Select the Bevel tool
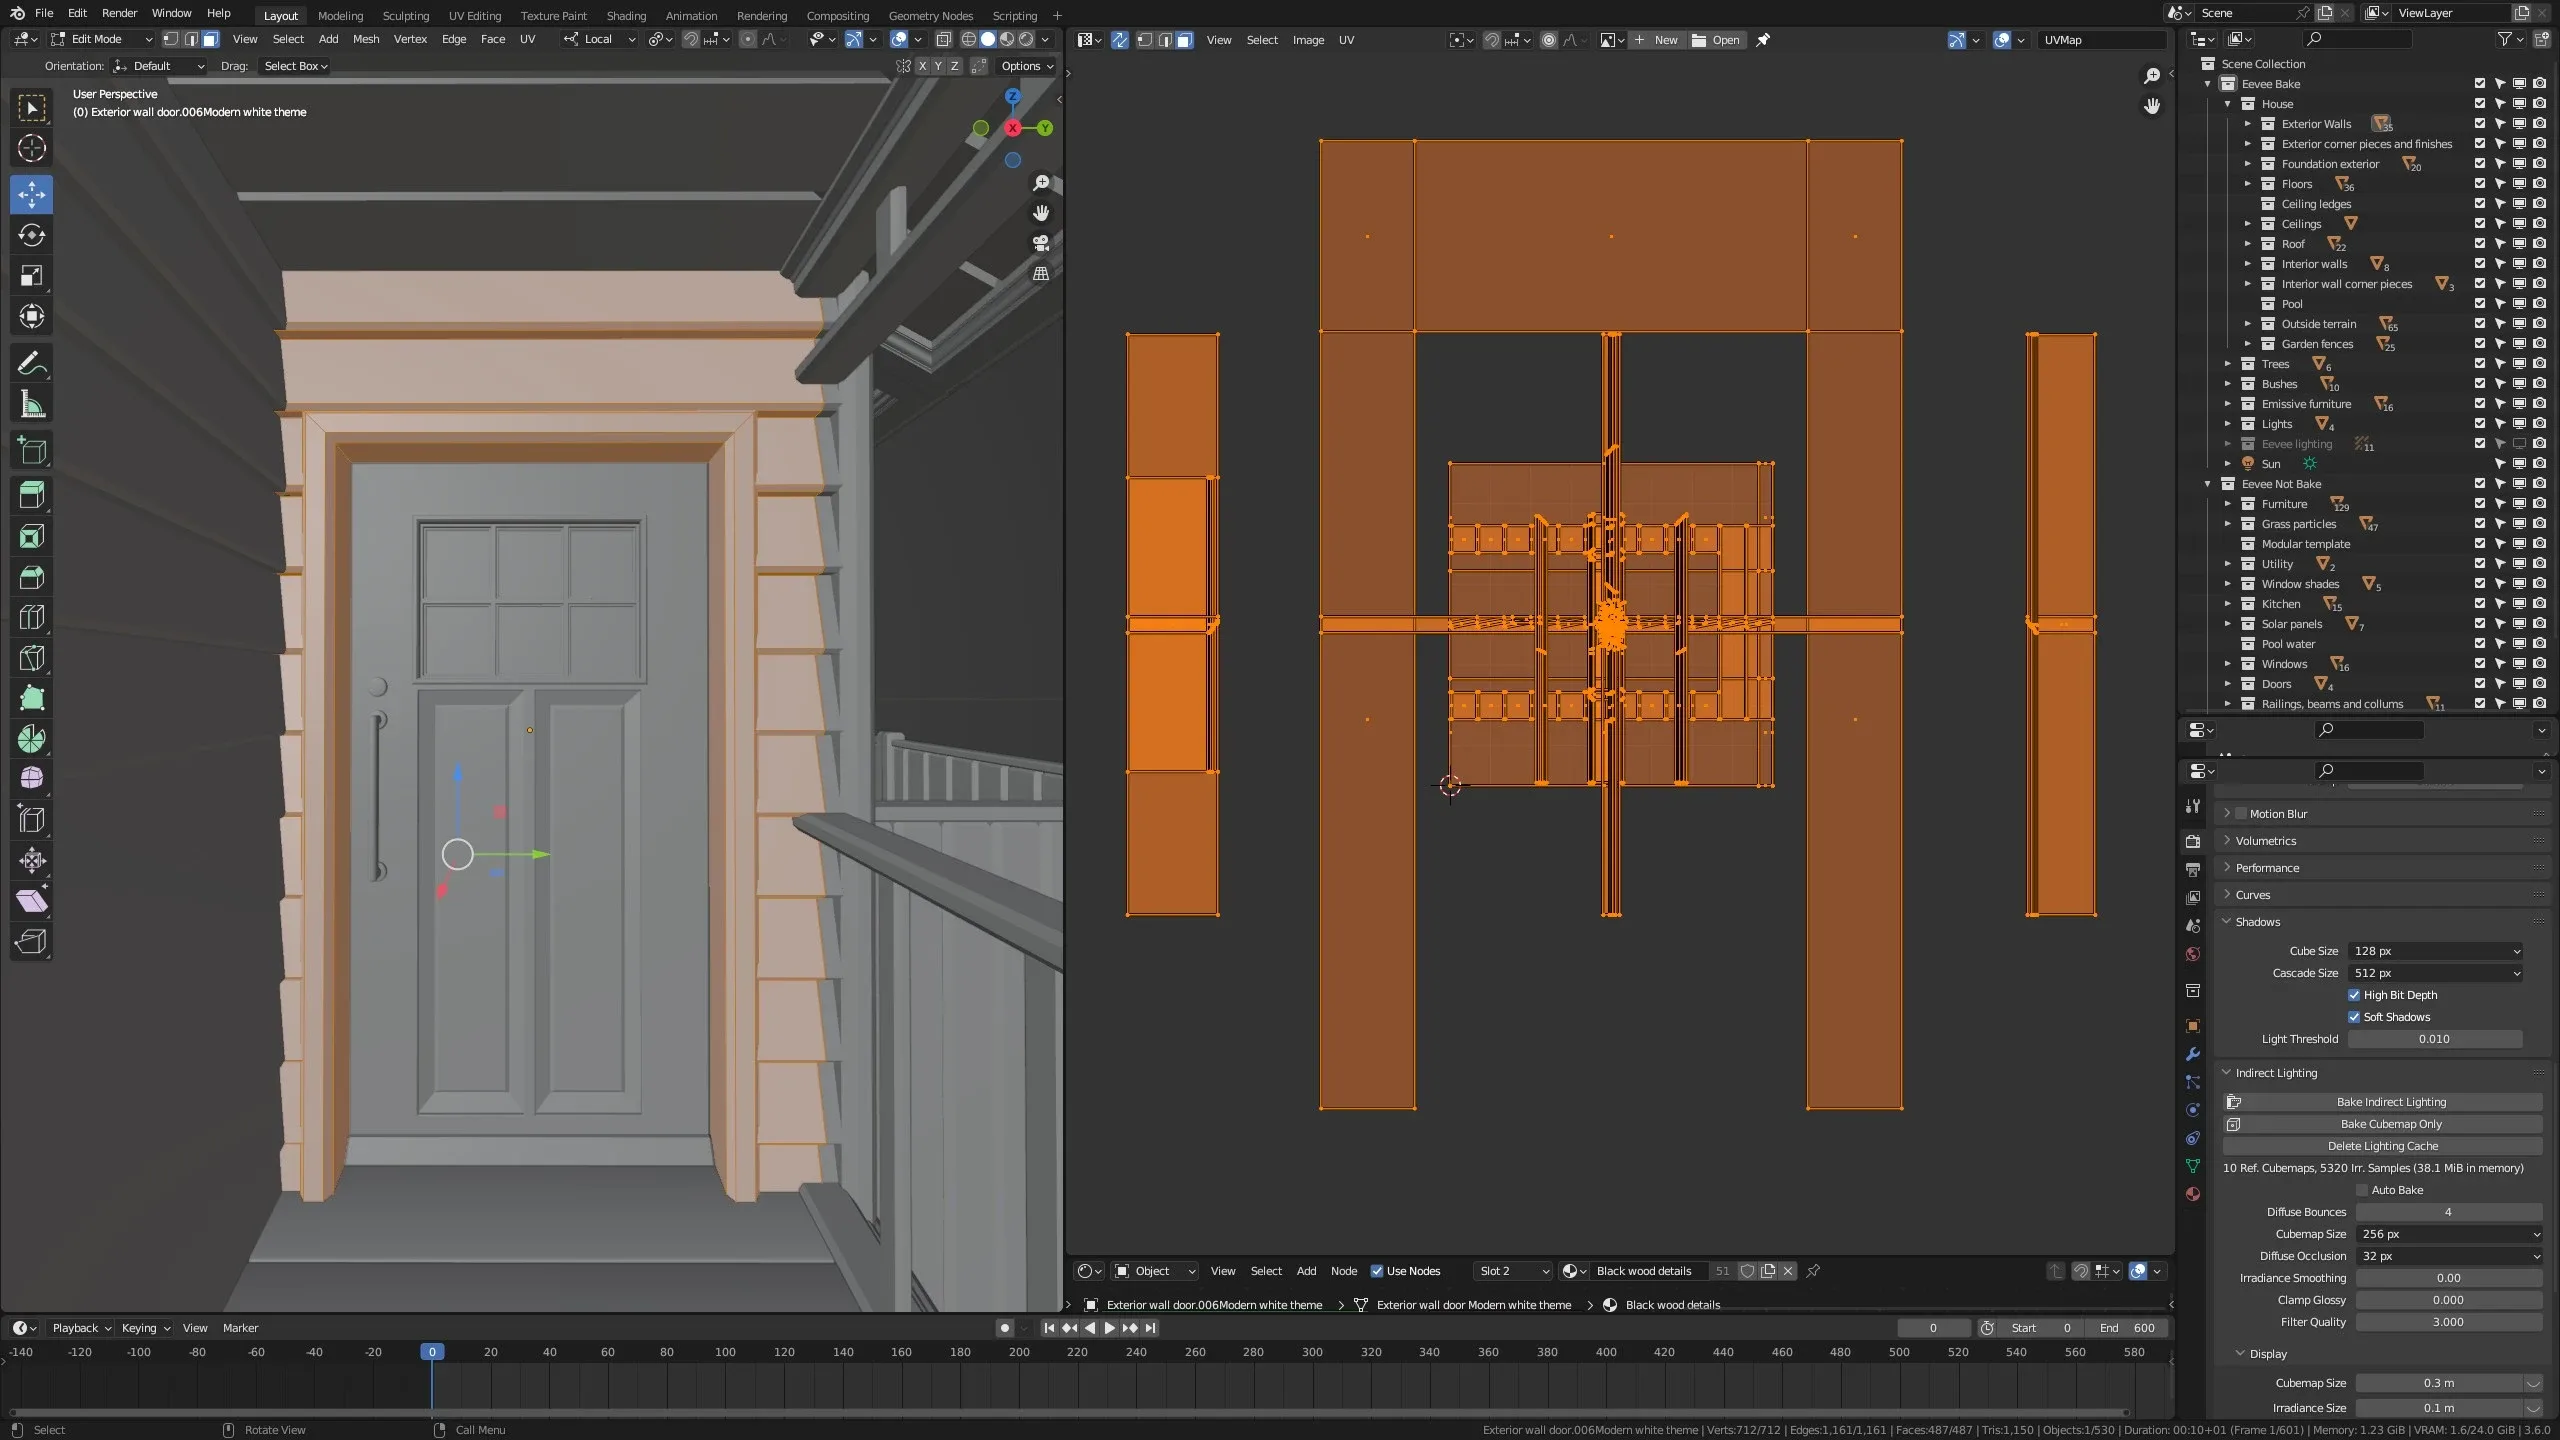 [x=31, y=577]
